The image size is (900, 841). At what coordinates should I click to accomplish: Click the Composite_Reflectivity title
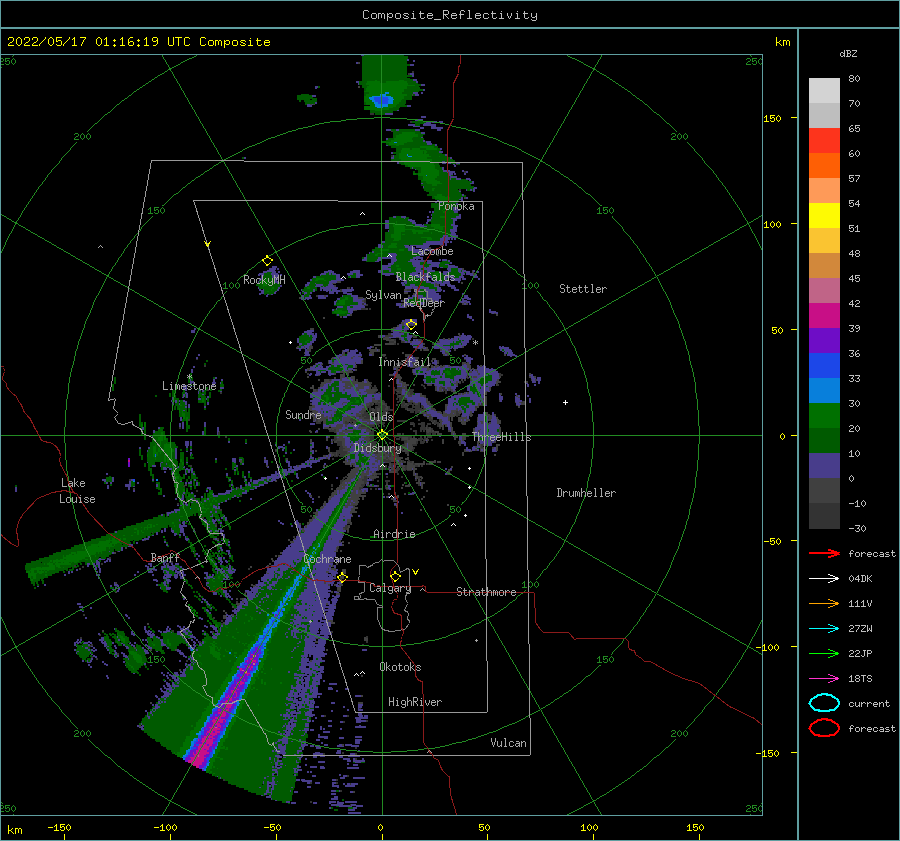pyautogui.click(x=450, y=15)
